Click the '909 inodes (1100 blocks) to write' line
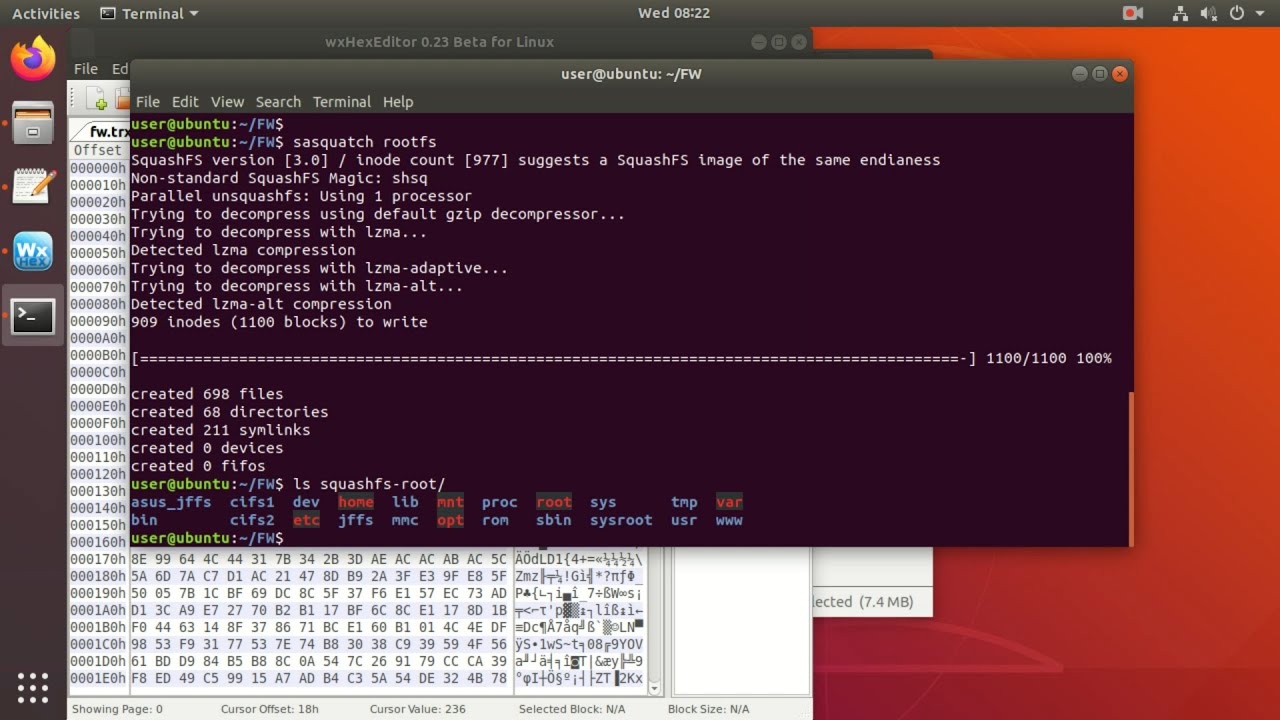Viewport: 1280px width, 720px height. click(x=279, y=322)
